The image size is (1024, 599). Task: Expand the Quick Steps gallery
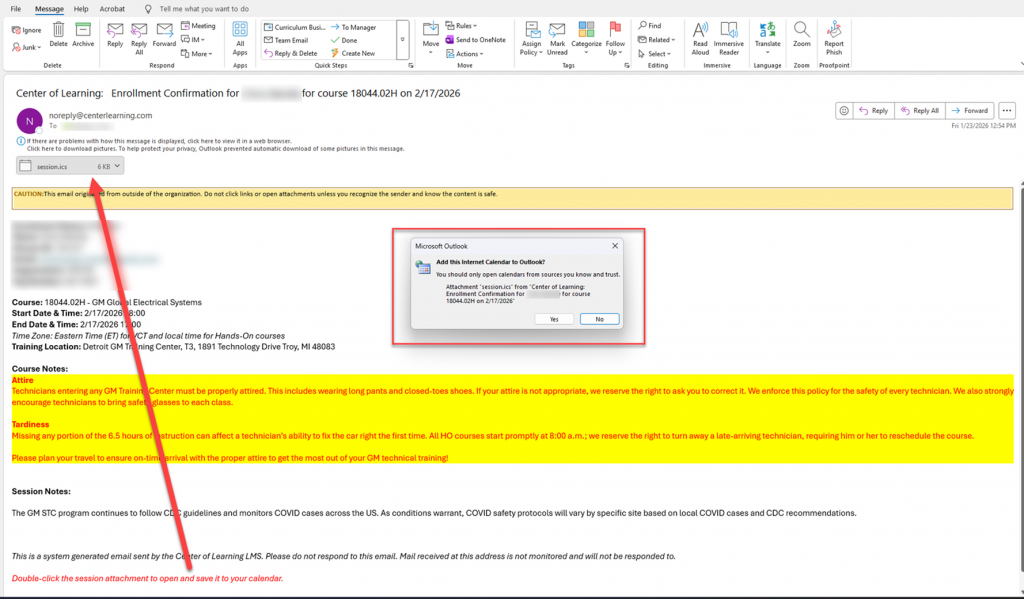pyautogui.click(x=402, y=39)
